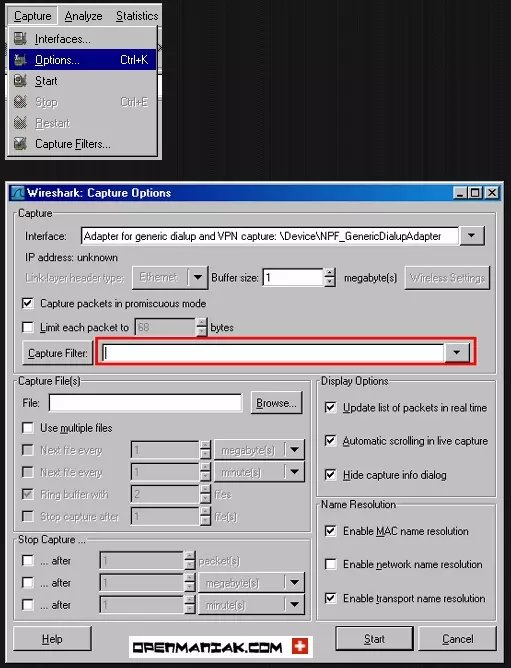Click the Interface adapter name field

pyautogui.click(x=270, y=236)
